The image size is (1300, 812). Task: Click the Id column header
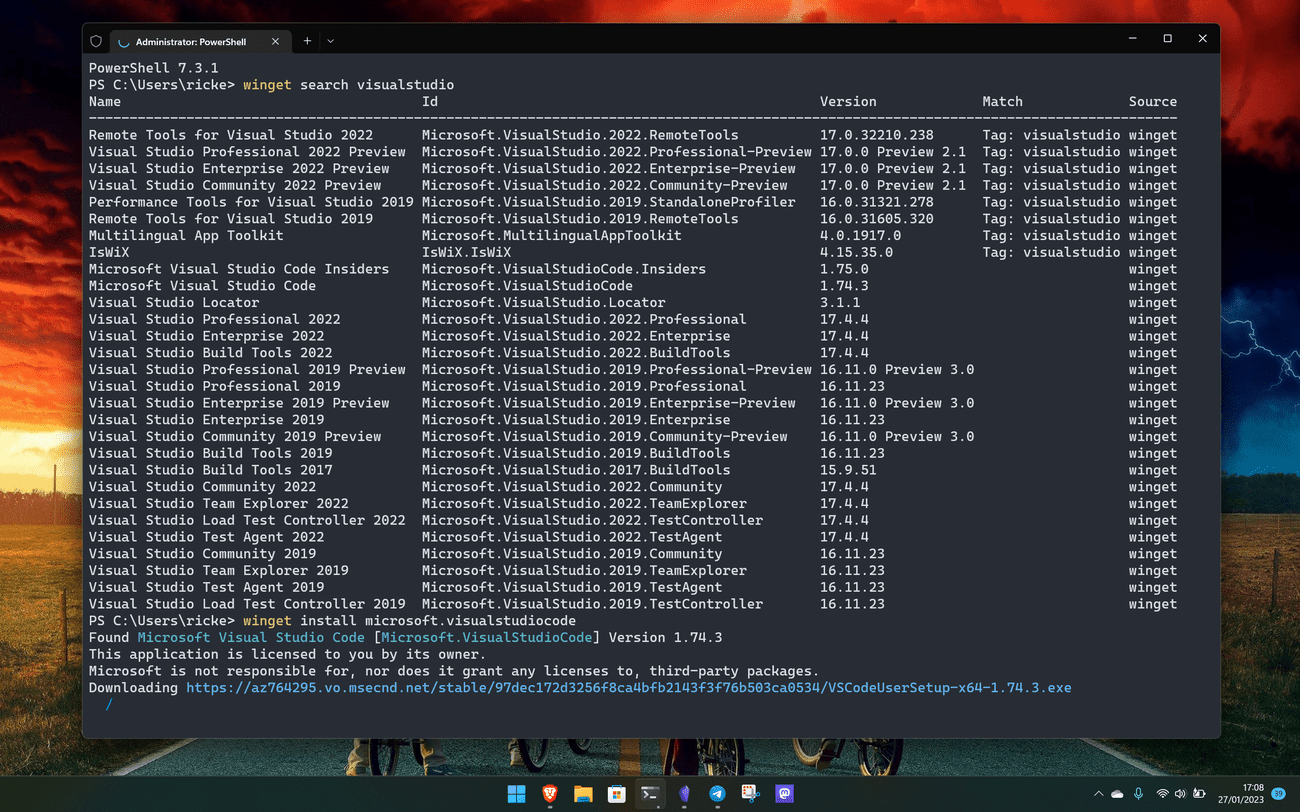point(430,102)
